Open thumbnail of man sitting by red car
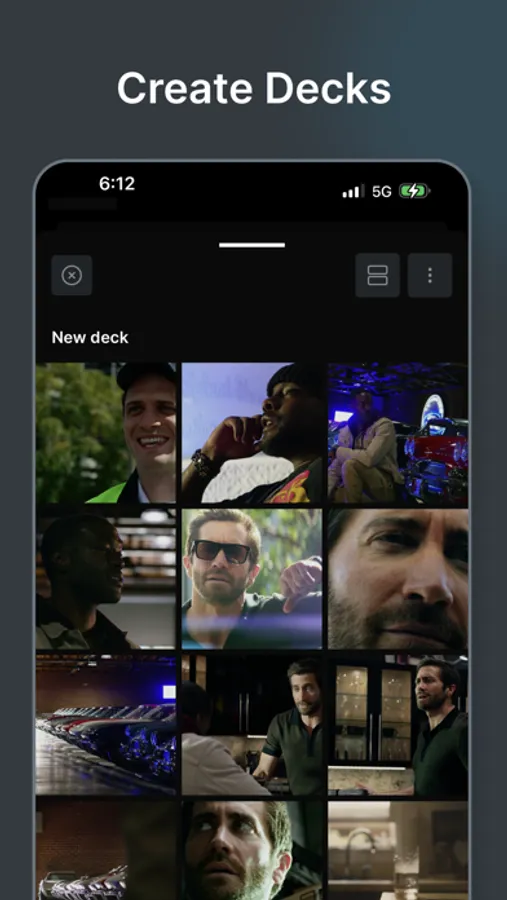 [398, 433]
